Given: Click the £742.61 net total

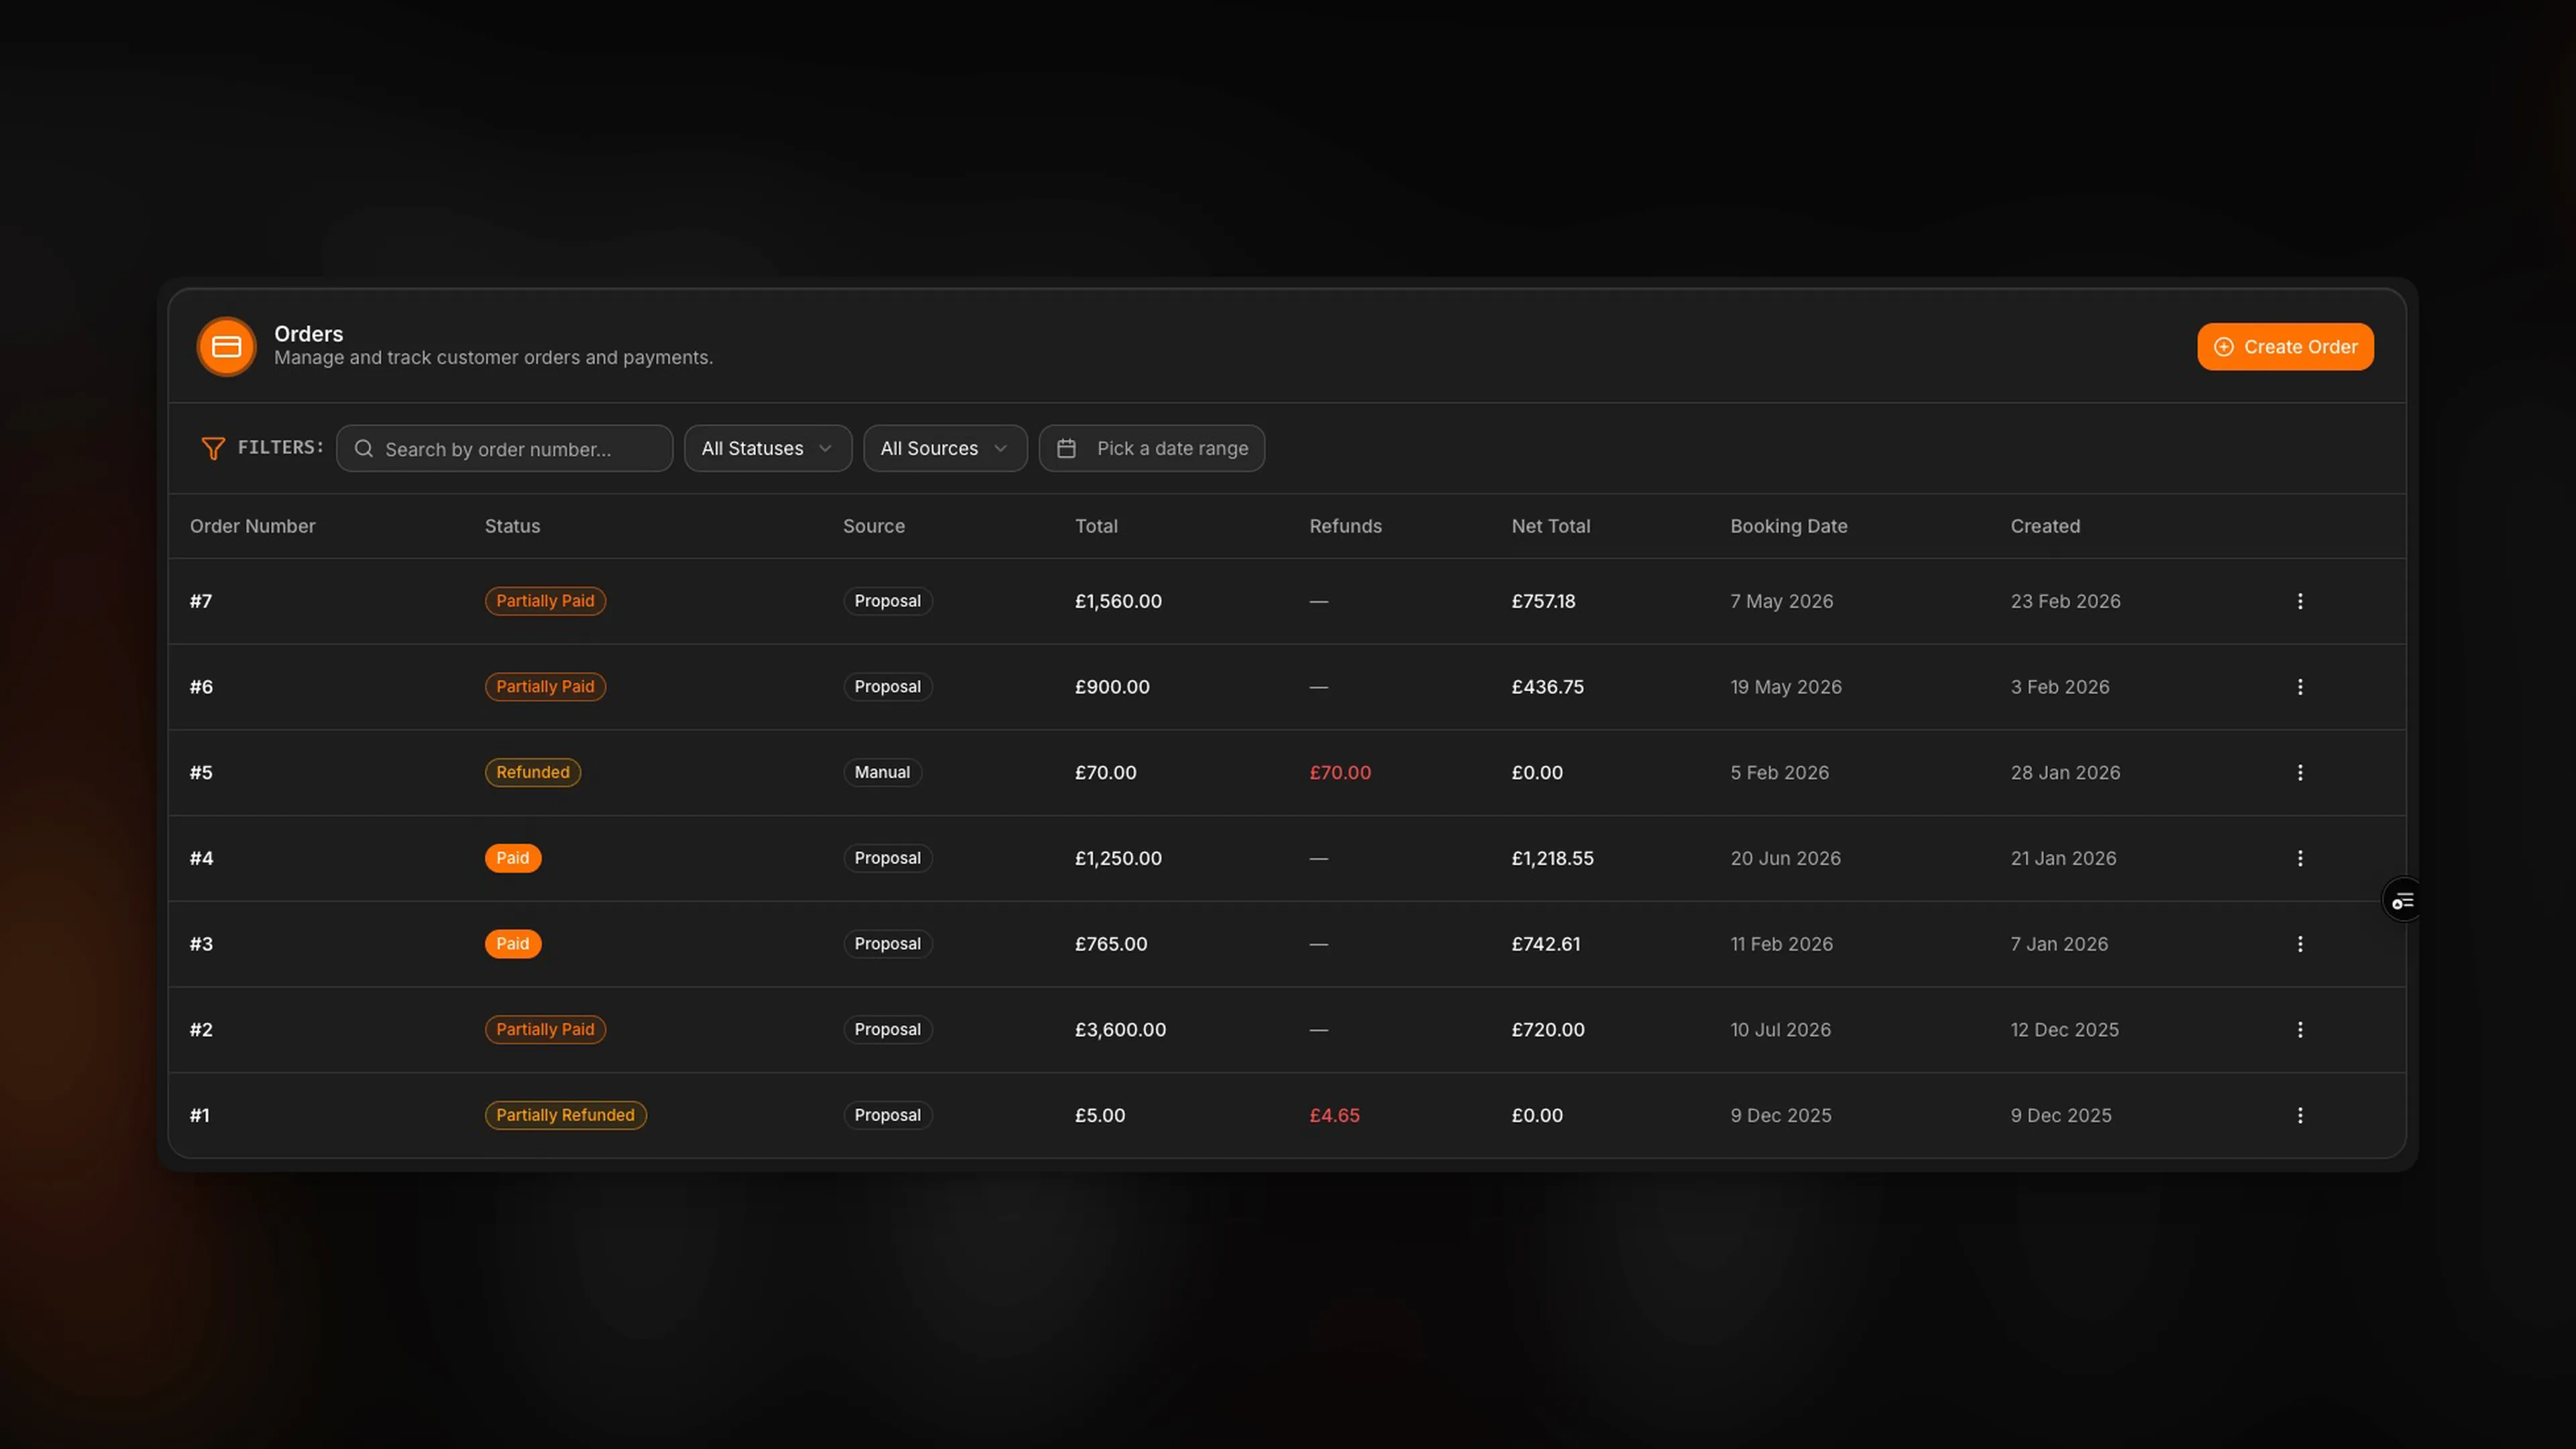Looking at the screenshot, I should [1546, 944].
